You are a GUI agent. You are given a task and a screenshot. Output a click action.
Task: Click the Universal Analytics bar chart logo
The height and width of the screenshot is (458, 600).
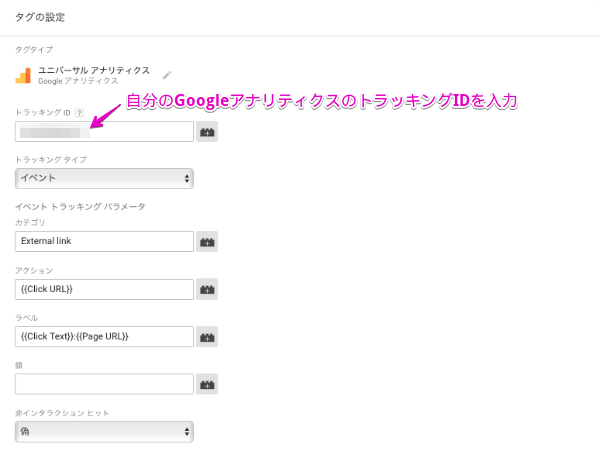coord(23,75)
